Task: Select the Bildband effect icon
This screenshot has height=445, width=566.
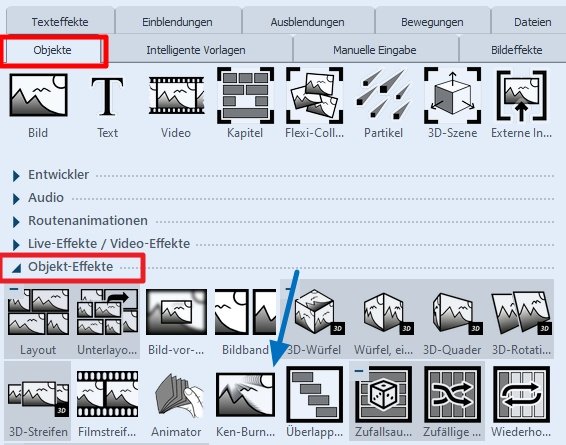Action: click(245, 311)
